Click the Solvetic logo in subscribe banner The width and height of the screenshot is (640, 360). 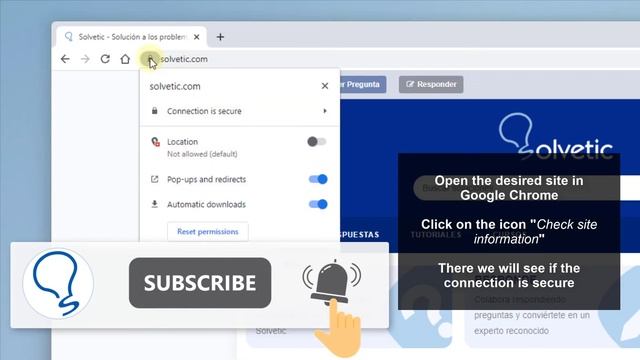point(58,284)
